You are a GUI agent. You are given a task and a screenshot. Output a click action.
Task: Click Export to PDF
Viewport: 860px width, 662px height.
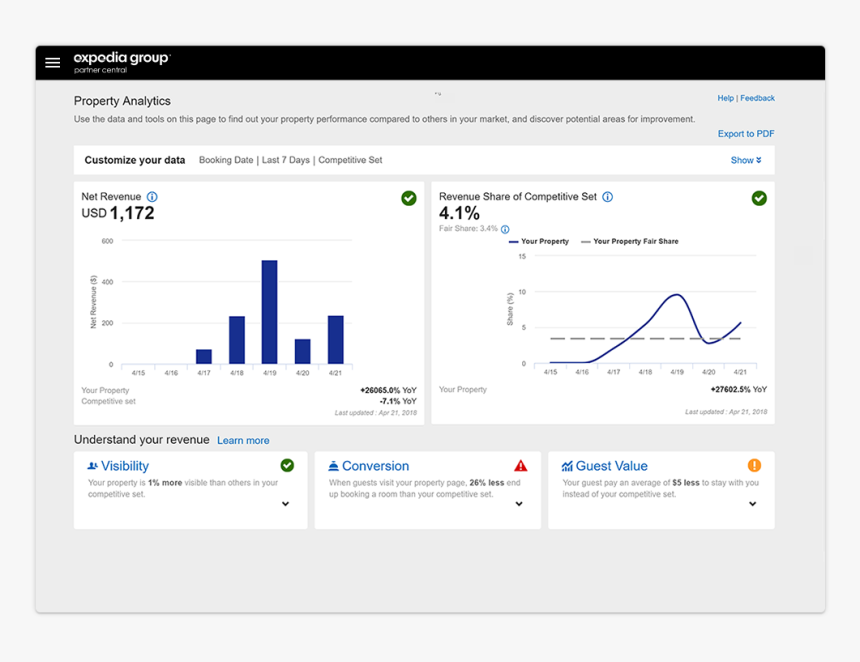click(746, 134)
